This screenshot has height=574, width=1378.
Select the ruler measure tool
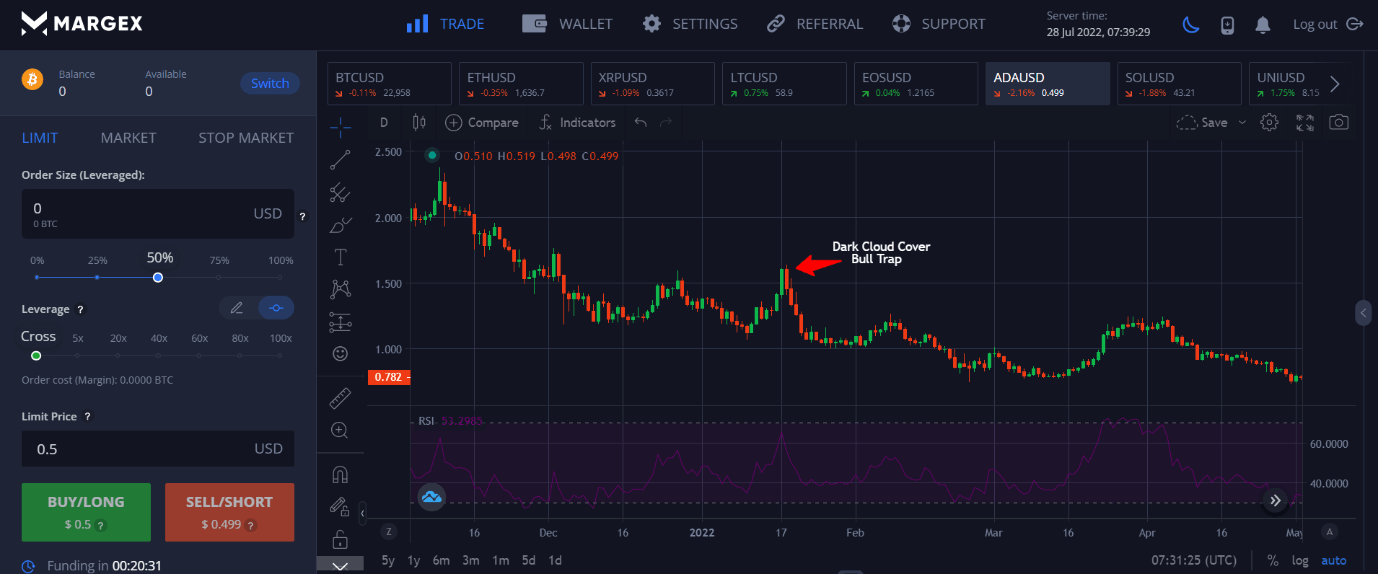click(x=341, y=398)
